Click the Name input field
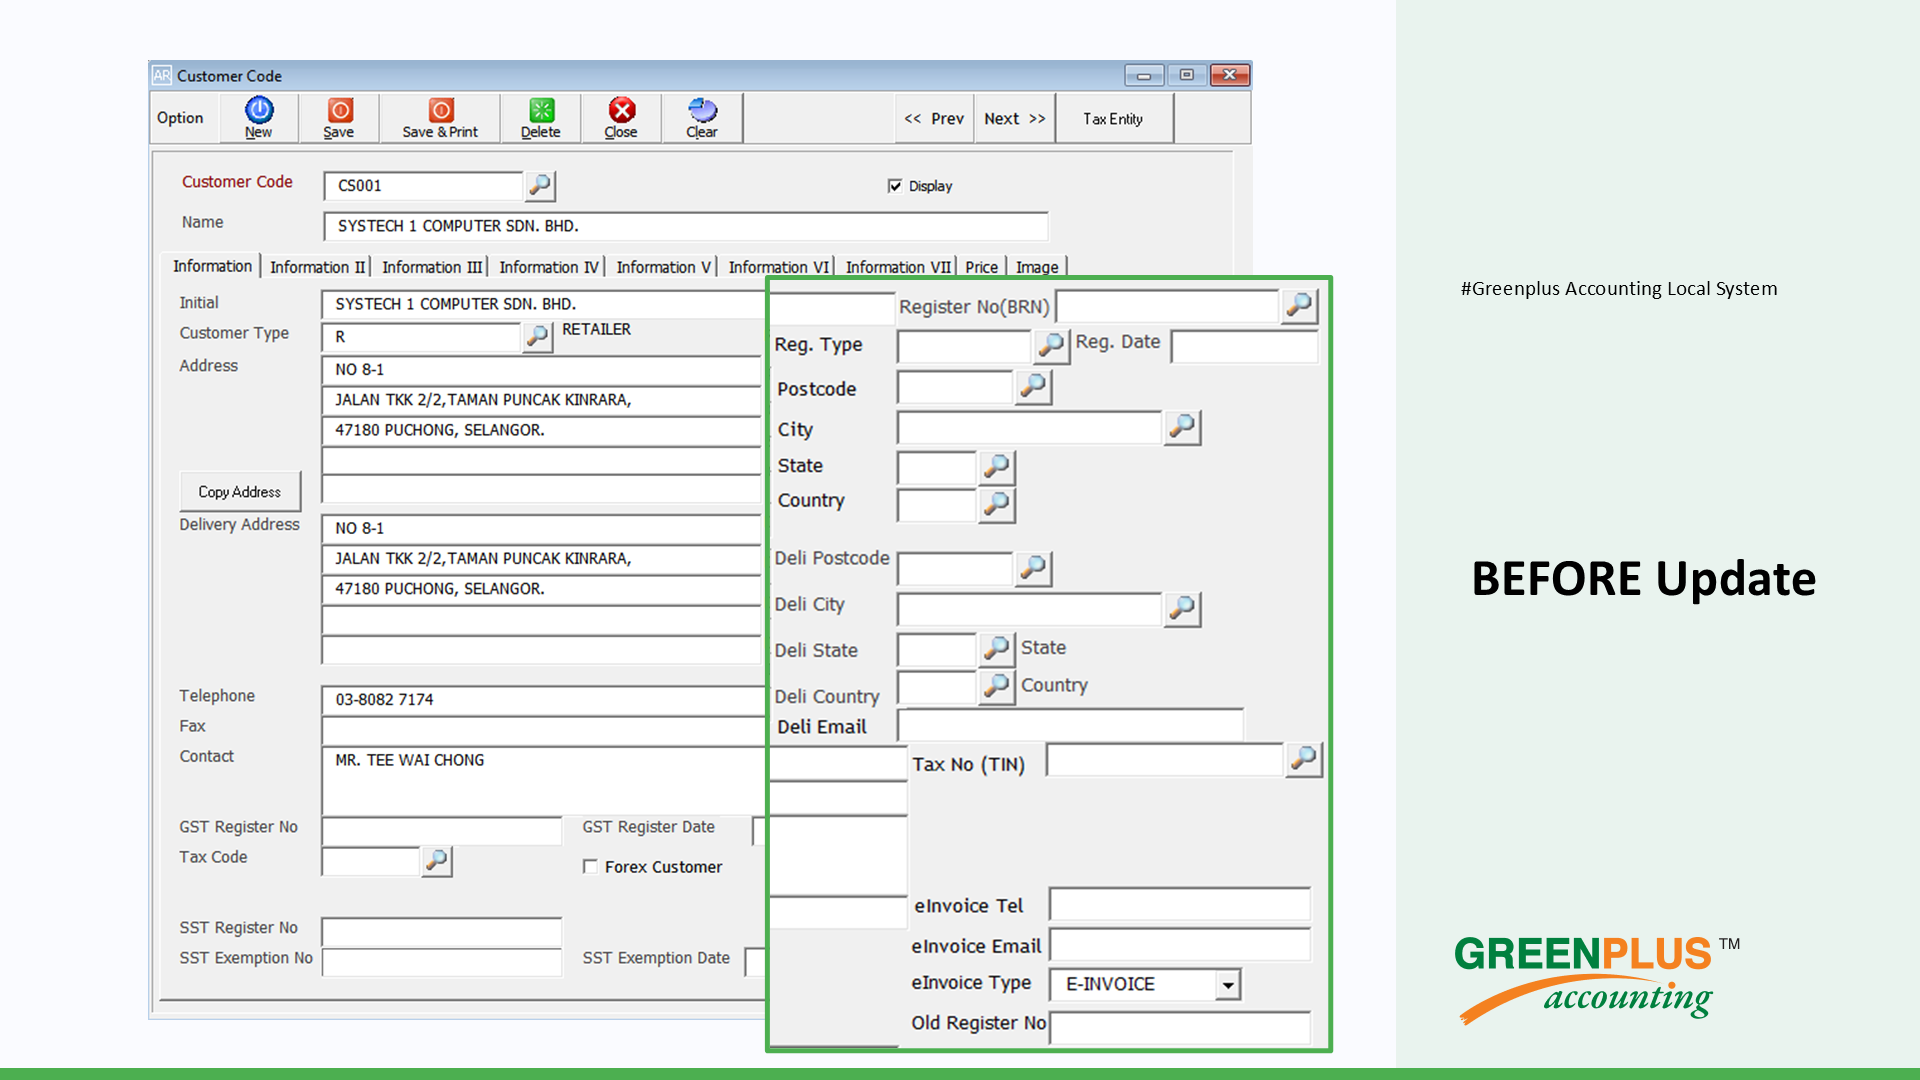Image resolution: width=1920 pixels, height=1080 pixels. (686, 226)
